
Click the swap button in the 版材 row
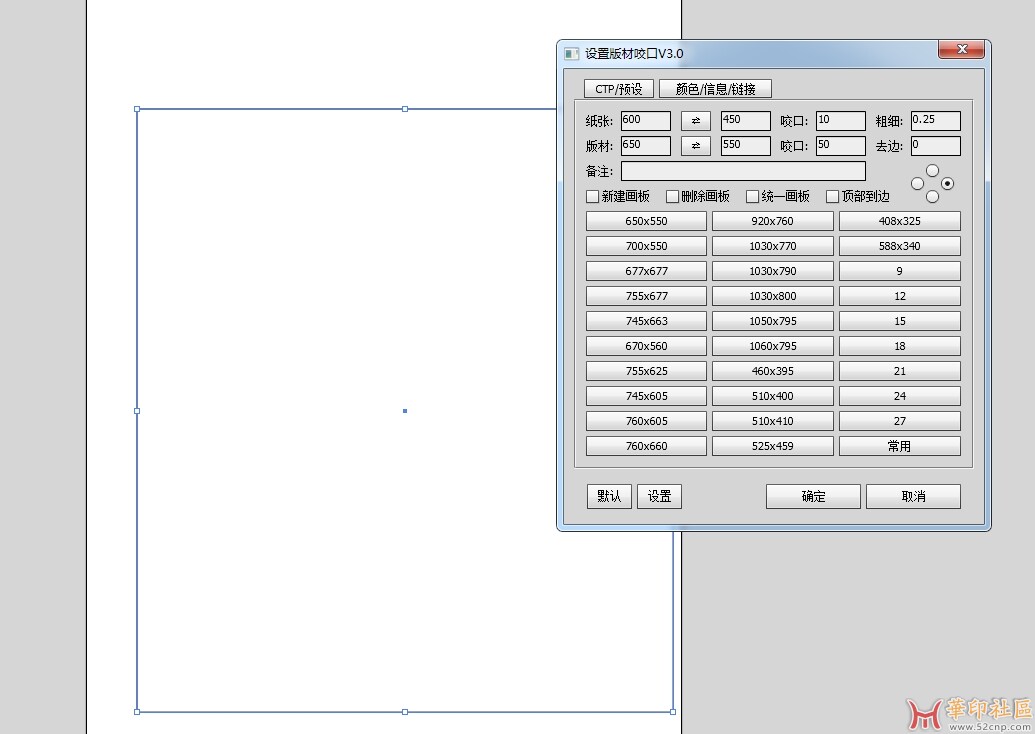pyautogui.click(x=695, y=146)
